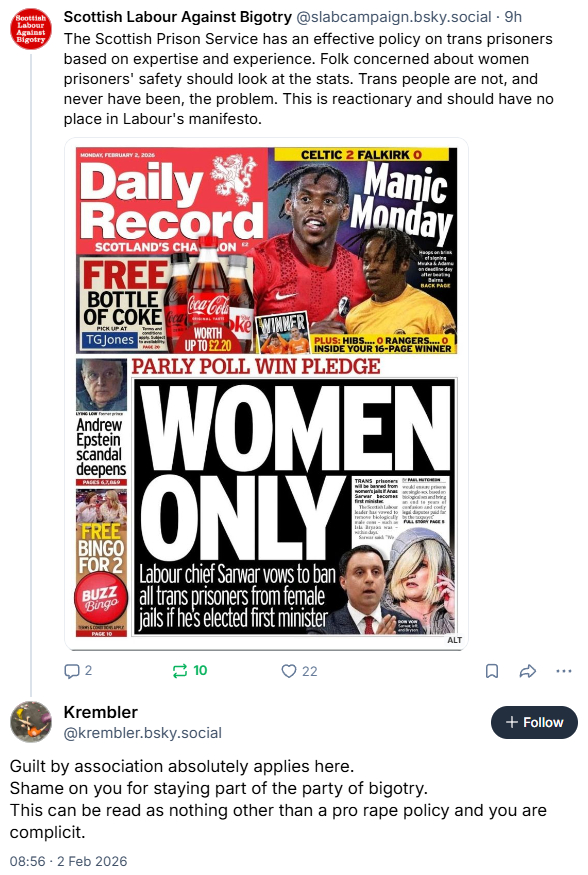Image resolution: width=588 pixels, height=875 pixels.
Task: Click the Krembler display name
Action: click(x=100, y=712)
